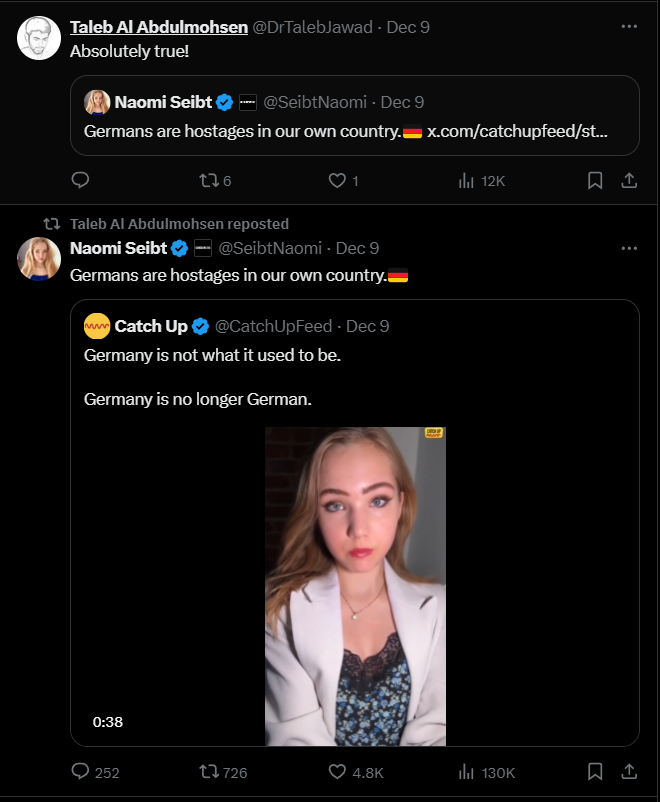The image size is (660, 802).
Task: Open the Catch Up account name
Action: (x=151, y=326)
